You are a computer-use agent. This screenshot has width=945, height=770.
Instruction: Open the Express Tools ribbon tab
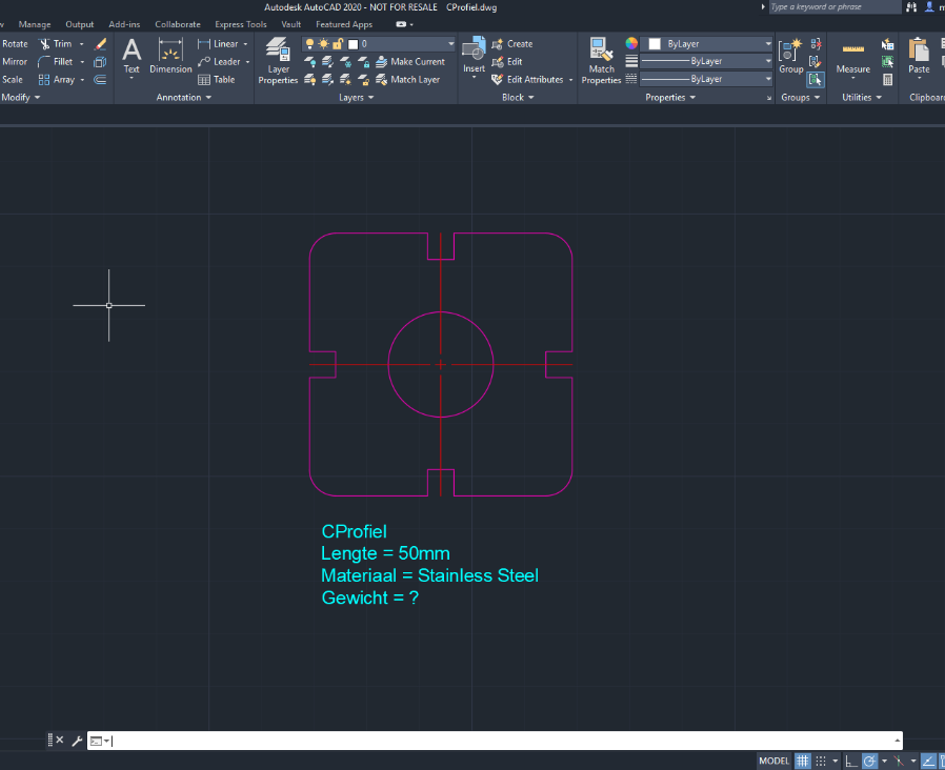click(x=240, y=24)
